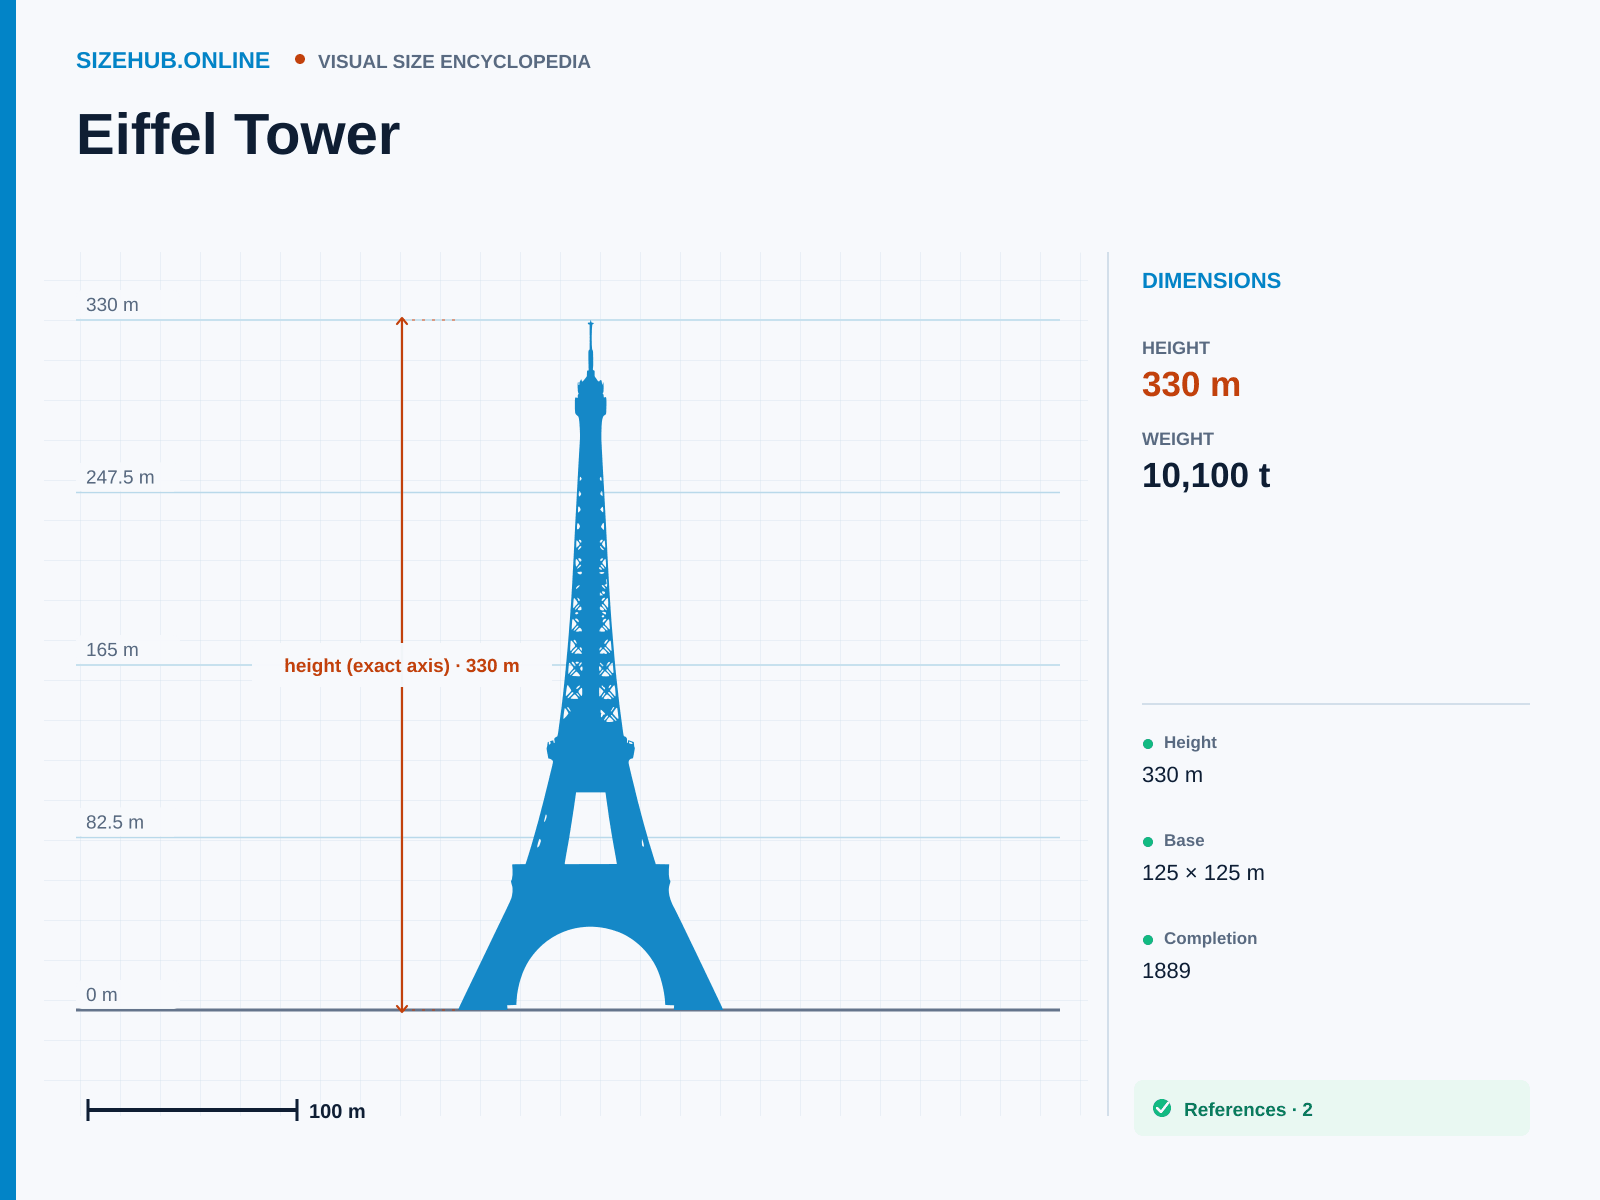Screen dimensions: 1600x1200
Task: Click the Visual Size Encyclopedia tagline
Action: click(x=454, y=62)
